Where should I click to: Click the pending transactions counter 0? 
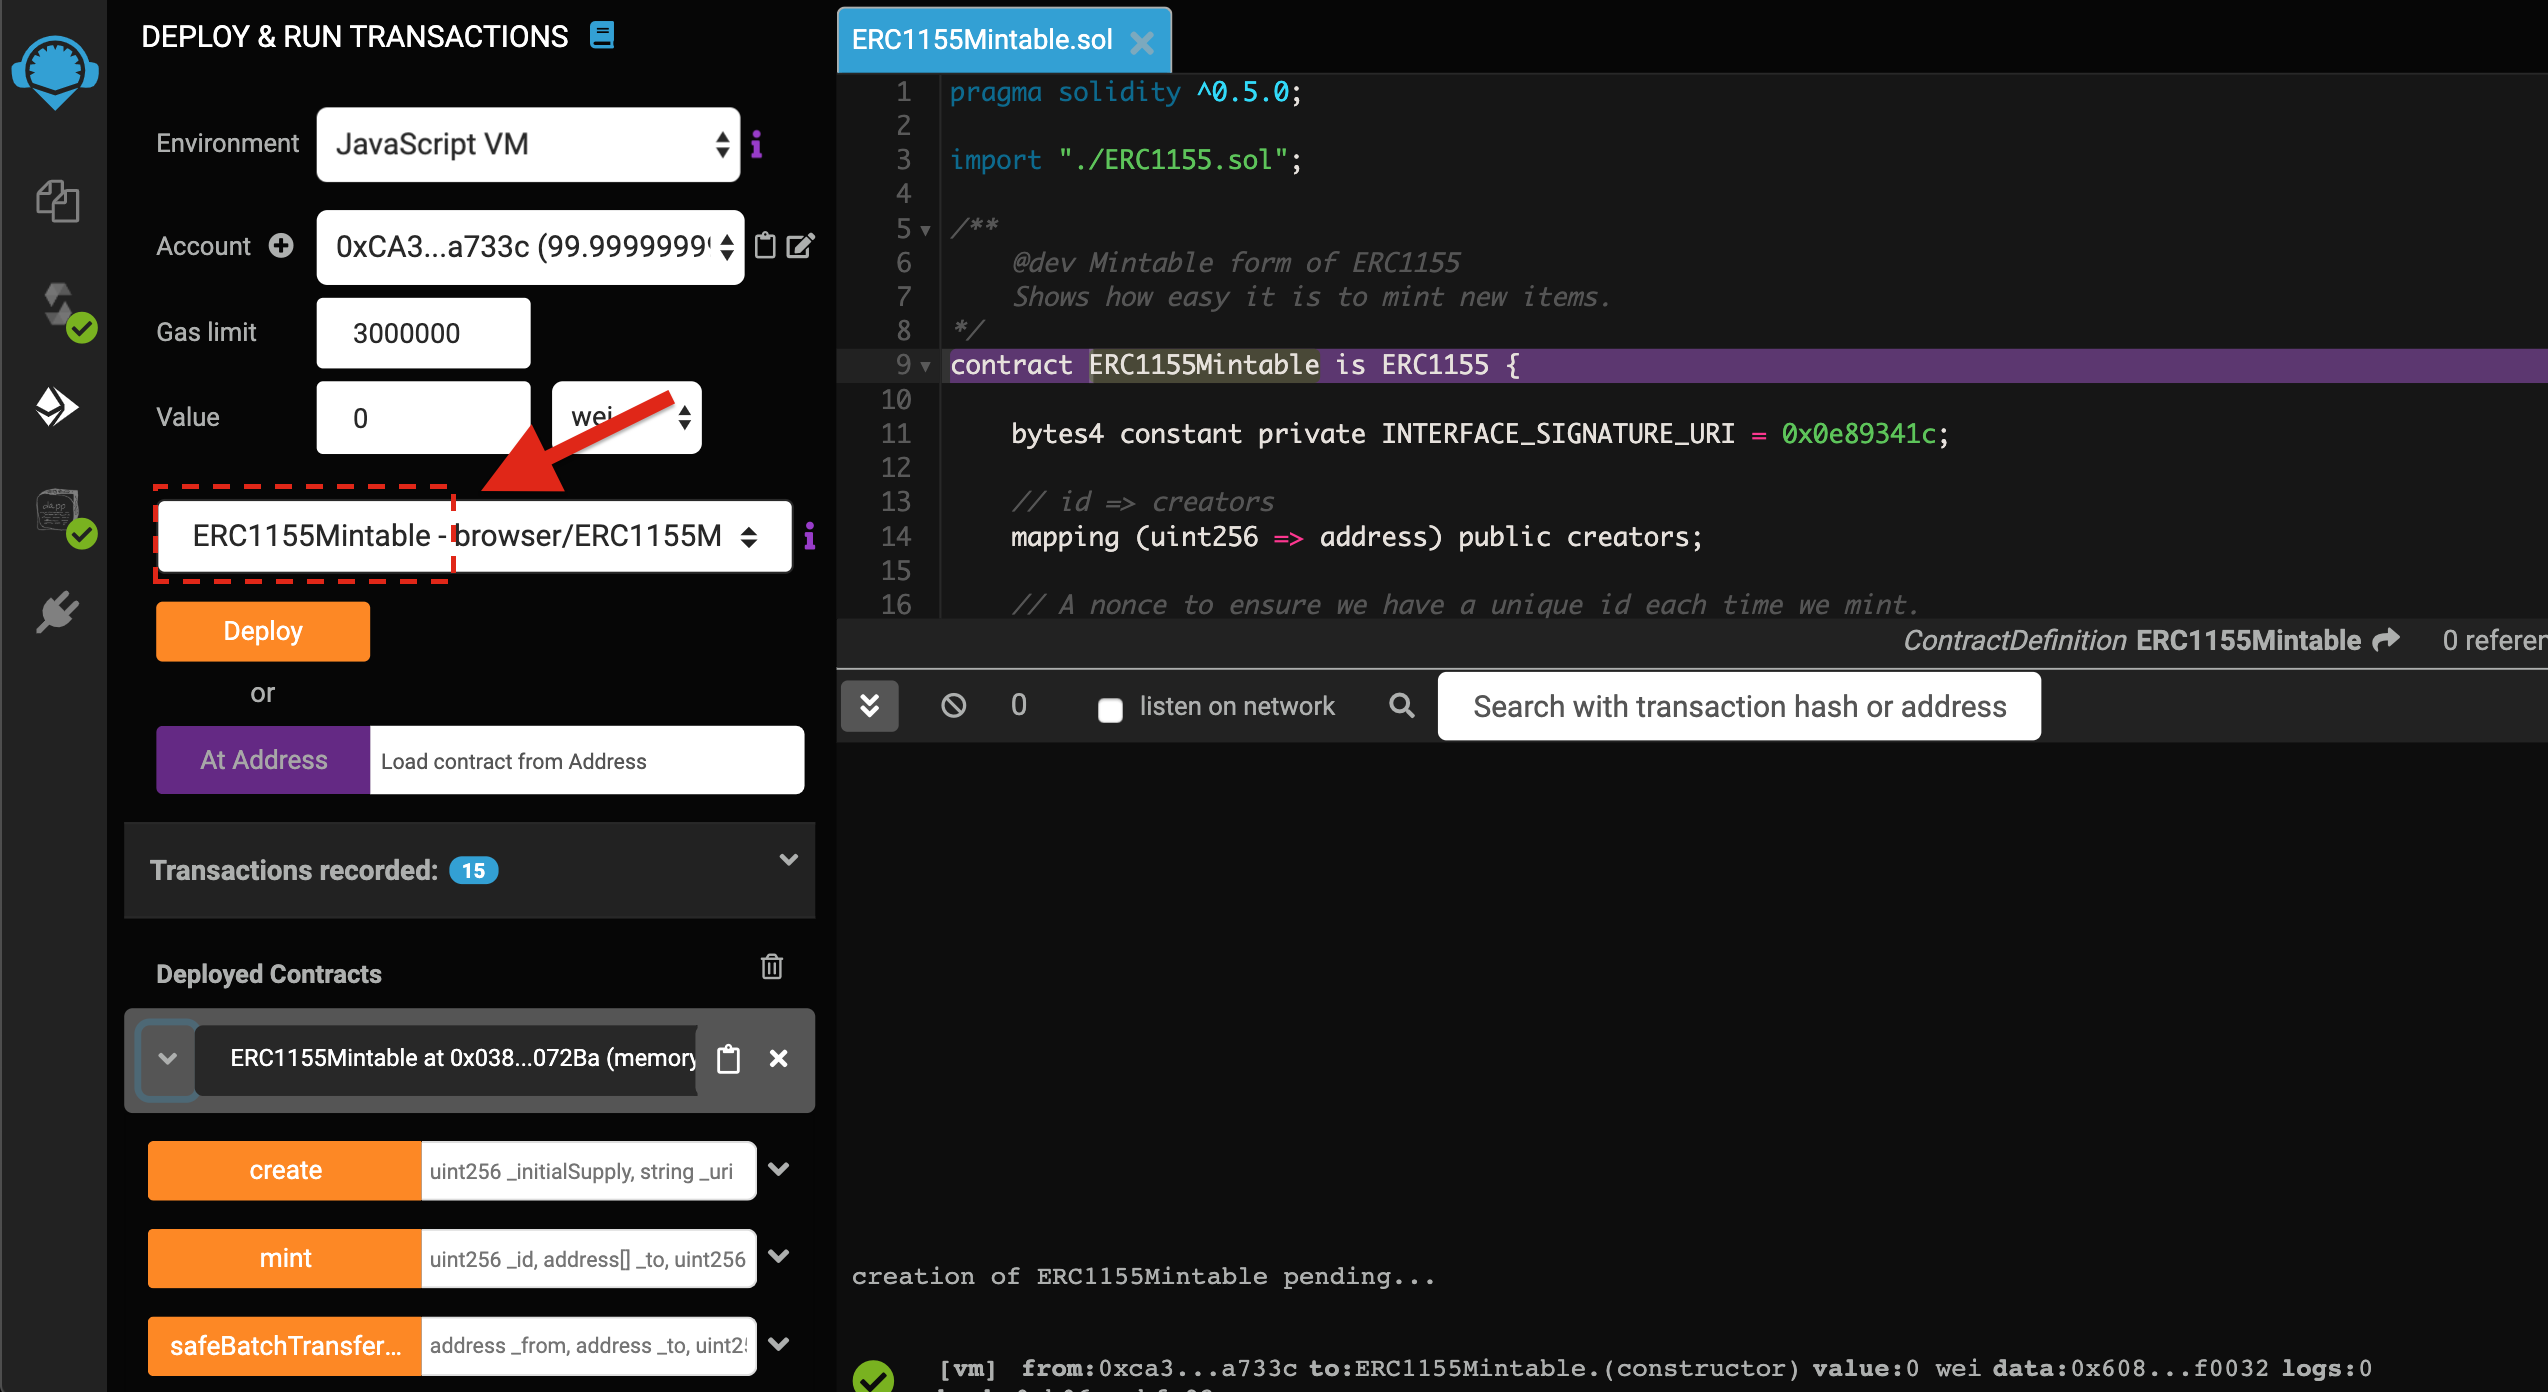1019,706
